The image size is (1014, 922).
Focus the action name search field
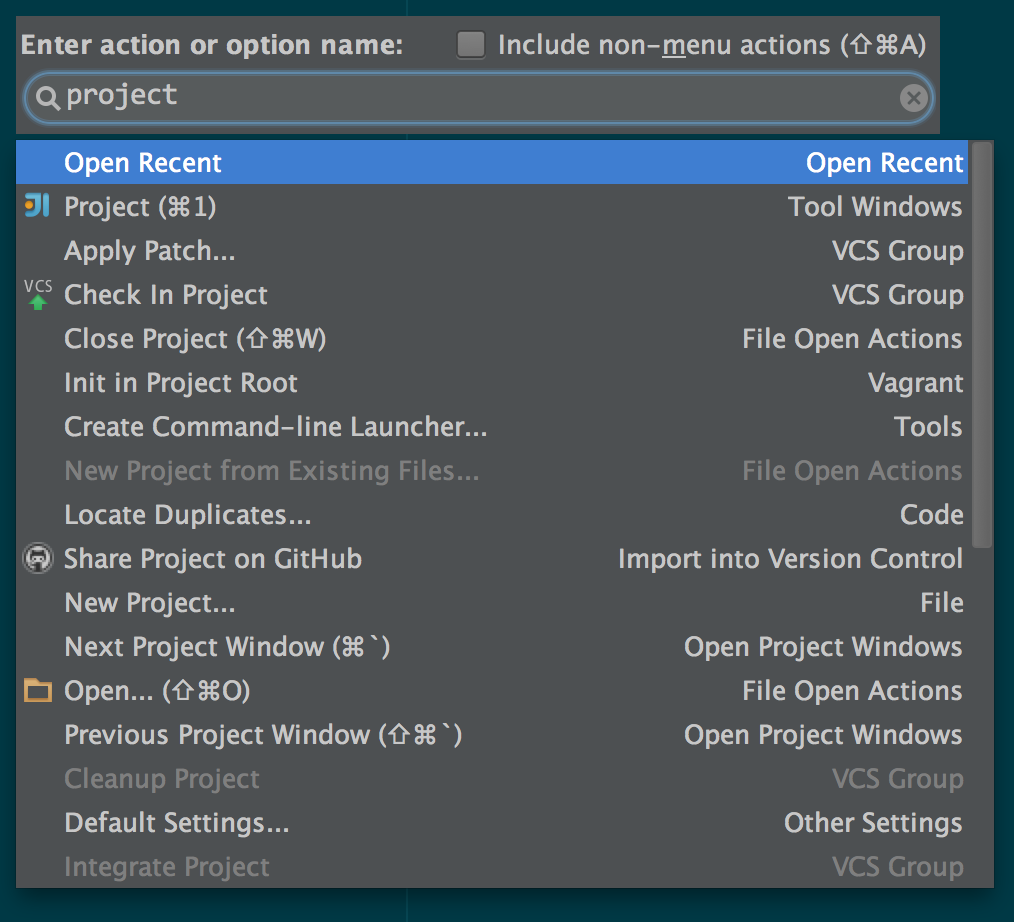coord(479,98)
